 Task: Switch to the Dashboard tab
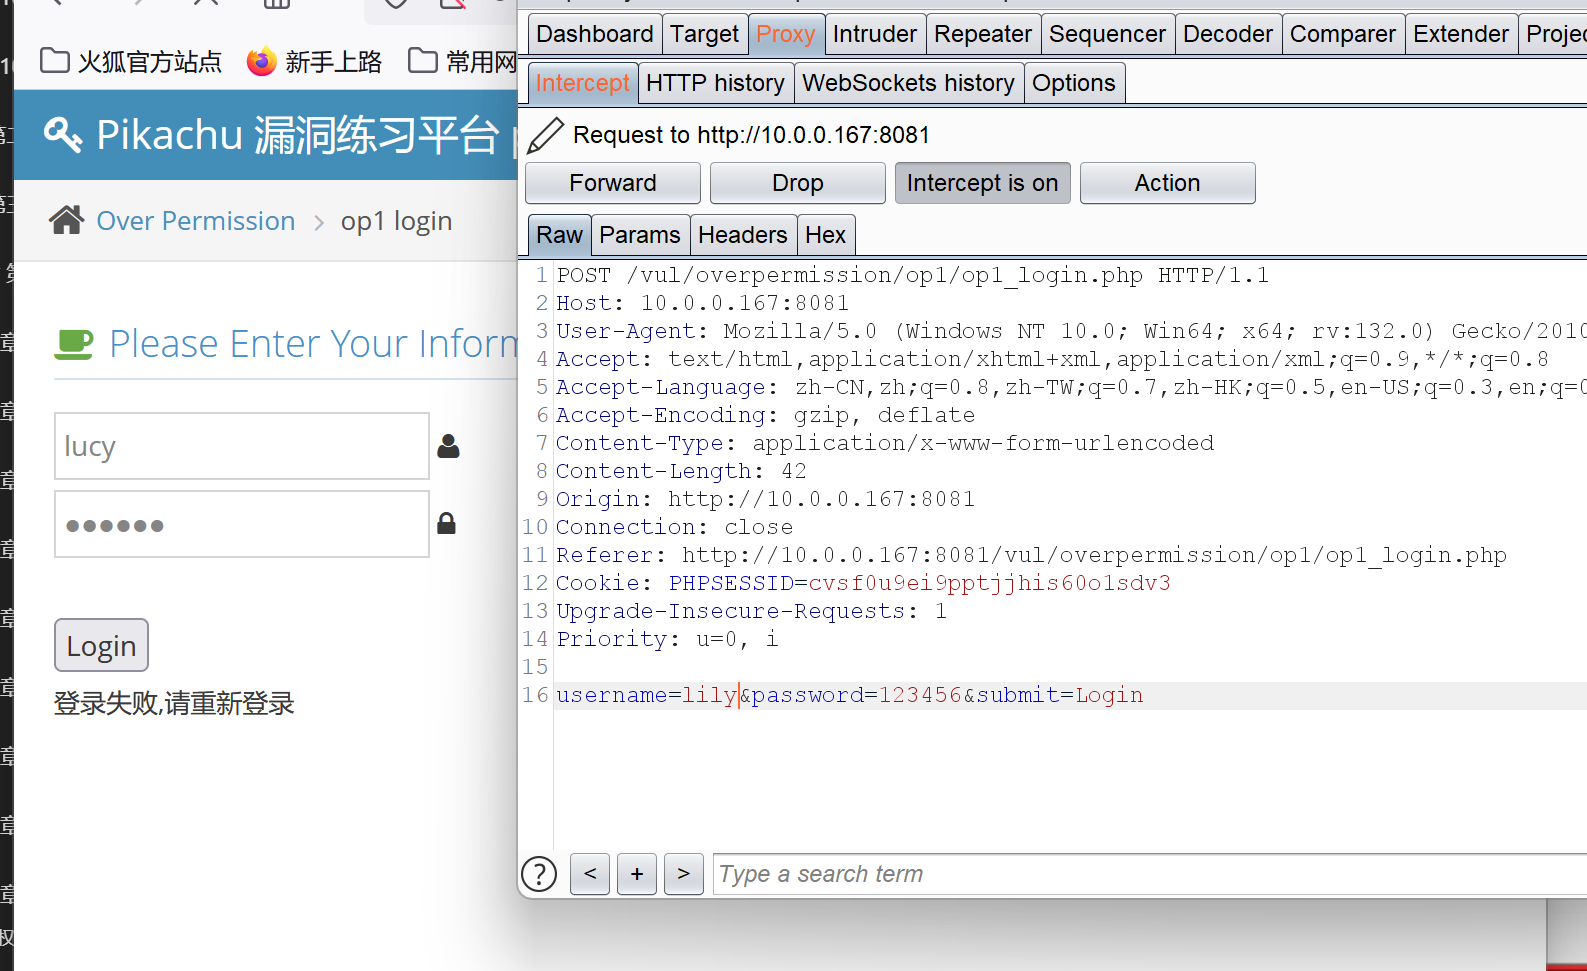pos(594,34)
